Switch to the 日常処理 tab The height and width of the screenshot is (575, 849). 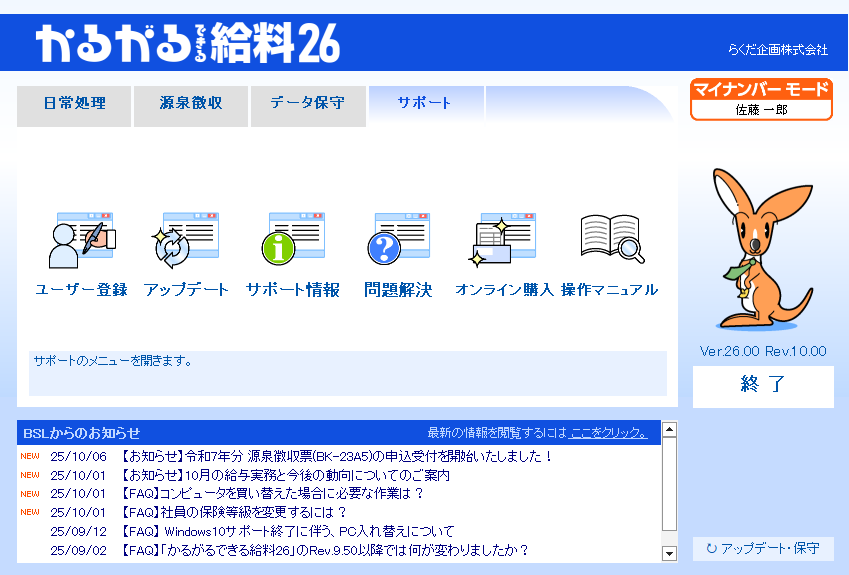click(x=75, y=104)
